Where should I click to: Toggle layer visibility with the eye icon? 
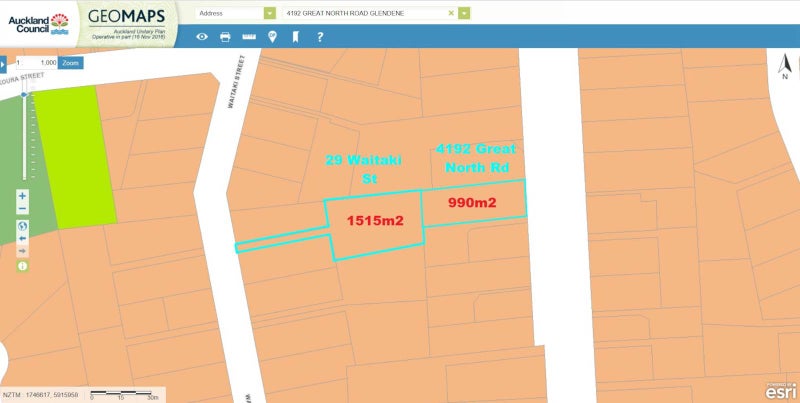pos(202,37)
